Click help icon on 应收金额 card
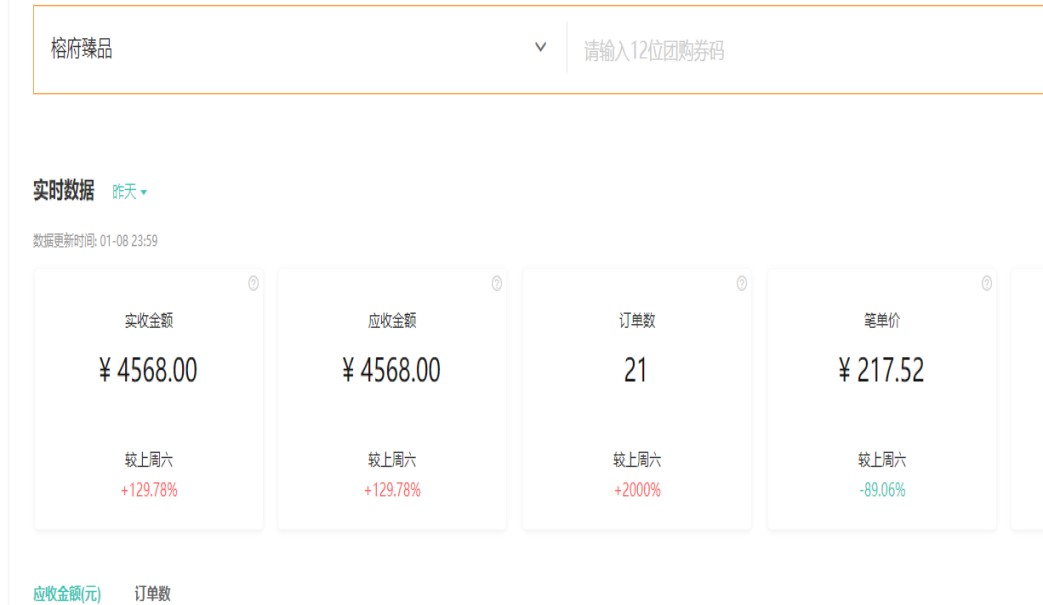Screen dimensions: 1043x605 coord(497,284)
